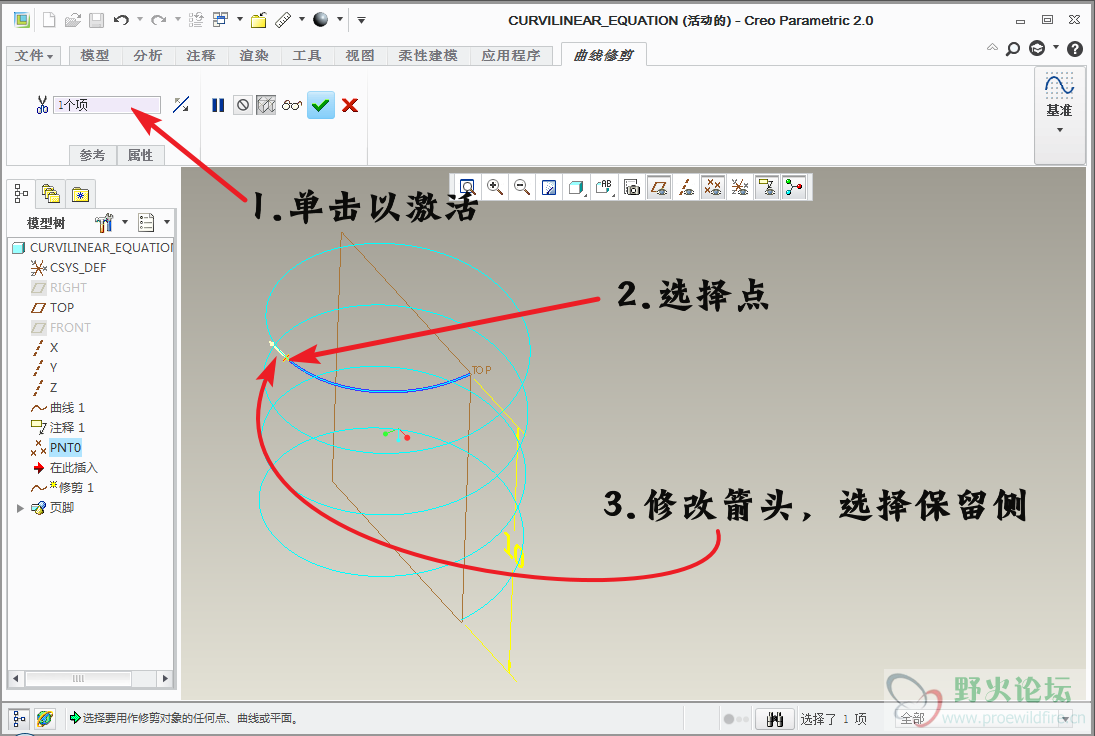The width and height of the screenshot is (1095, 736).
Task: Switch to the 工具 ribbon tab
Action: (307, 55)
